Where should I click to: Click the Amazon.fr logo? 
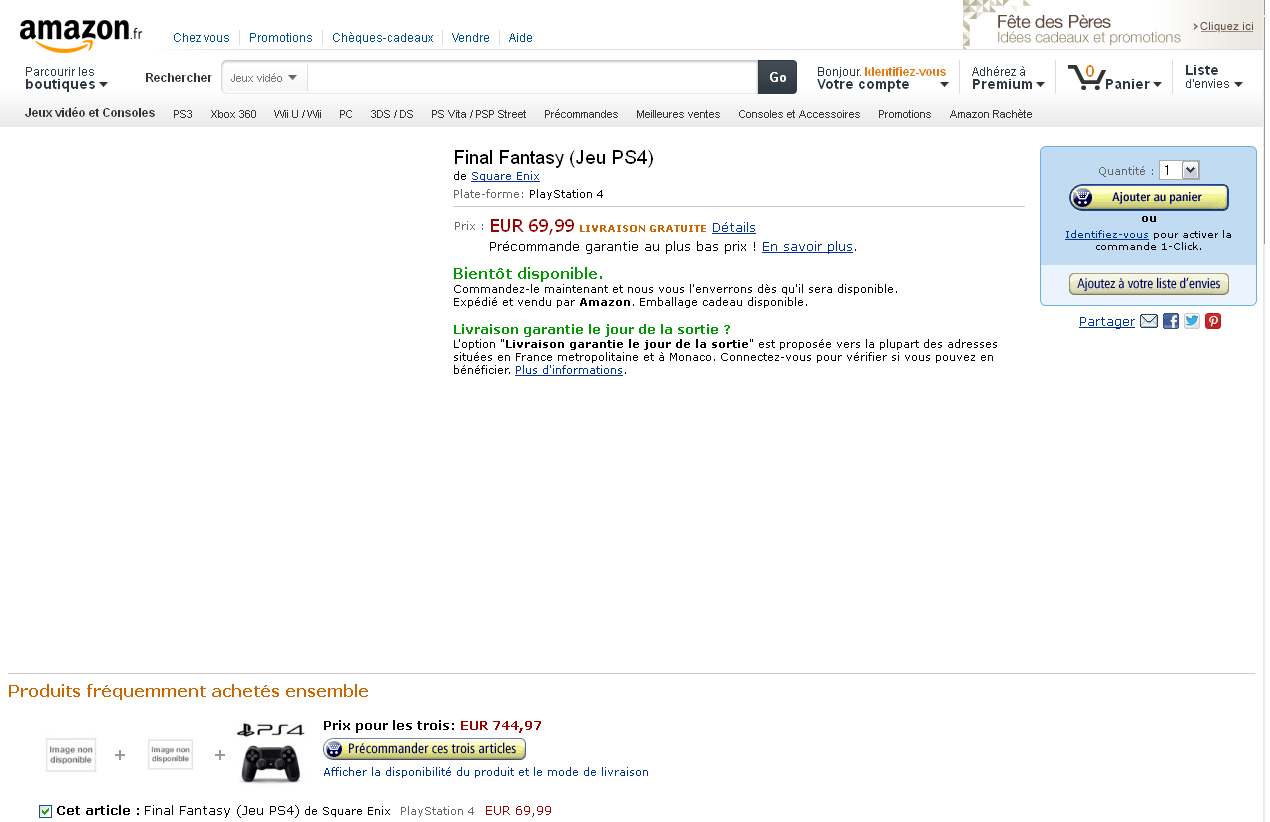pos(80,35)
